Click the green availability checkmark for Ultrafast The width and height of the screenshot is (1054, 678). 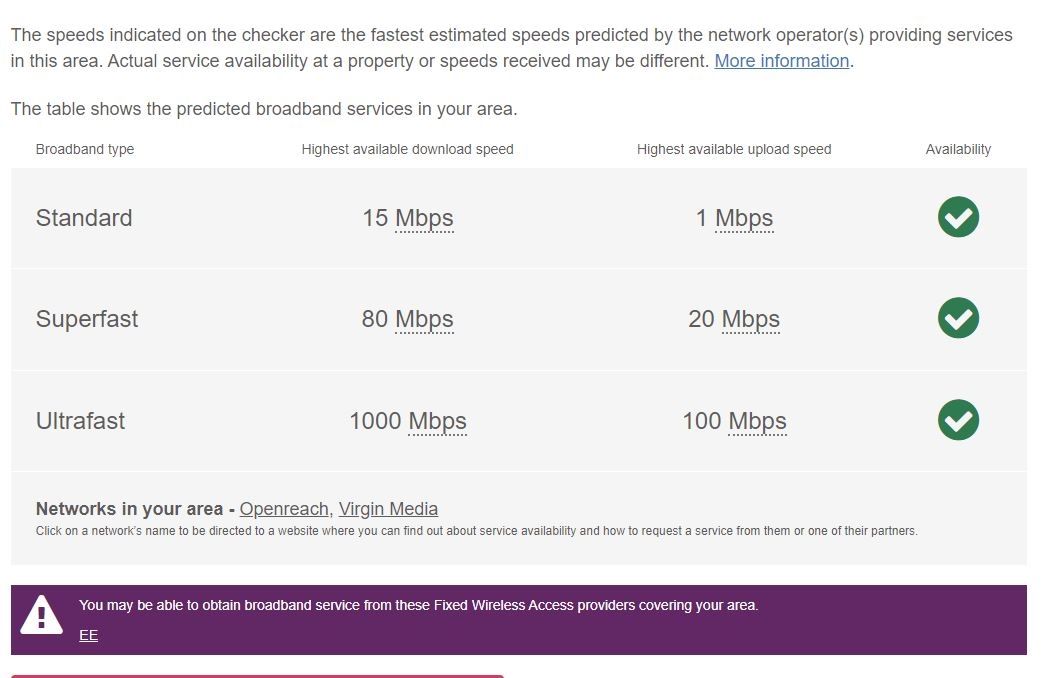tap(958, 420)
